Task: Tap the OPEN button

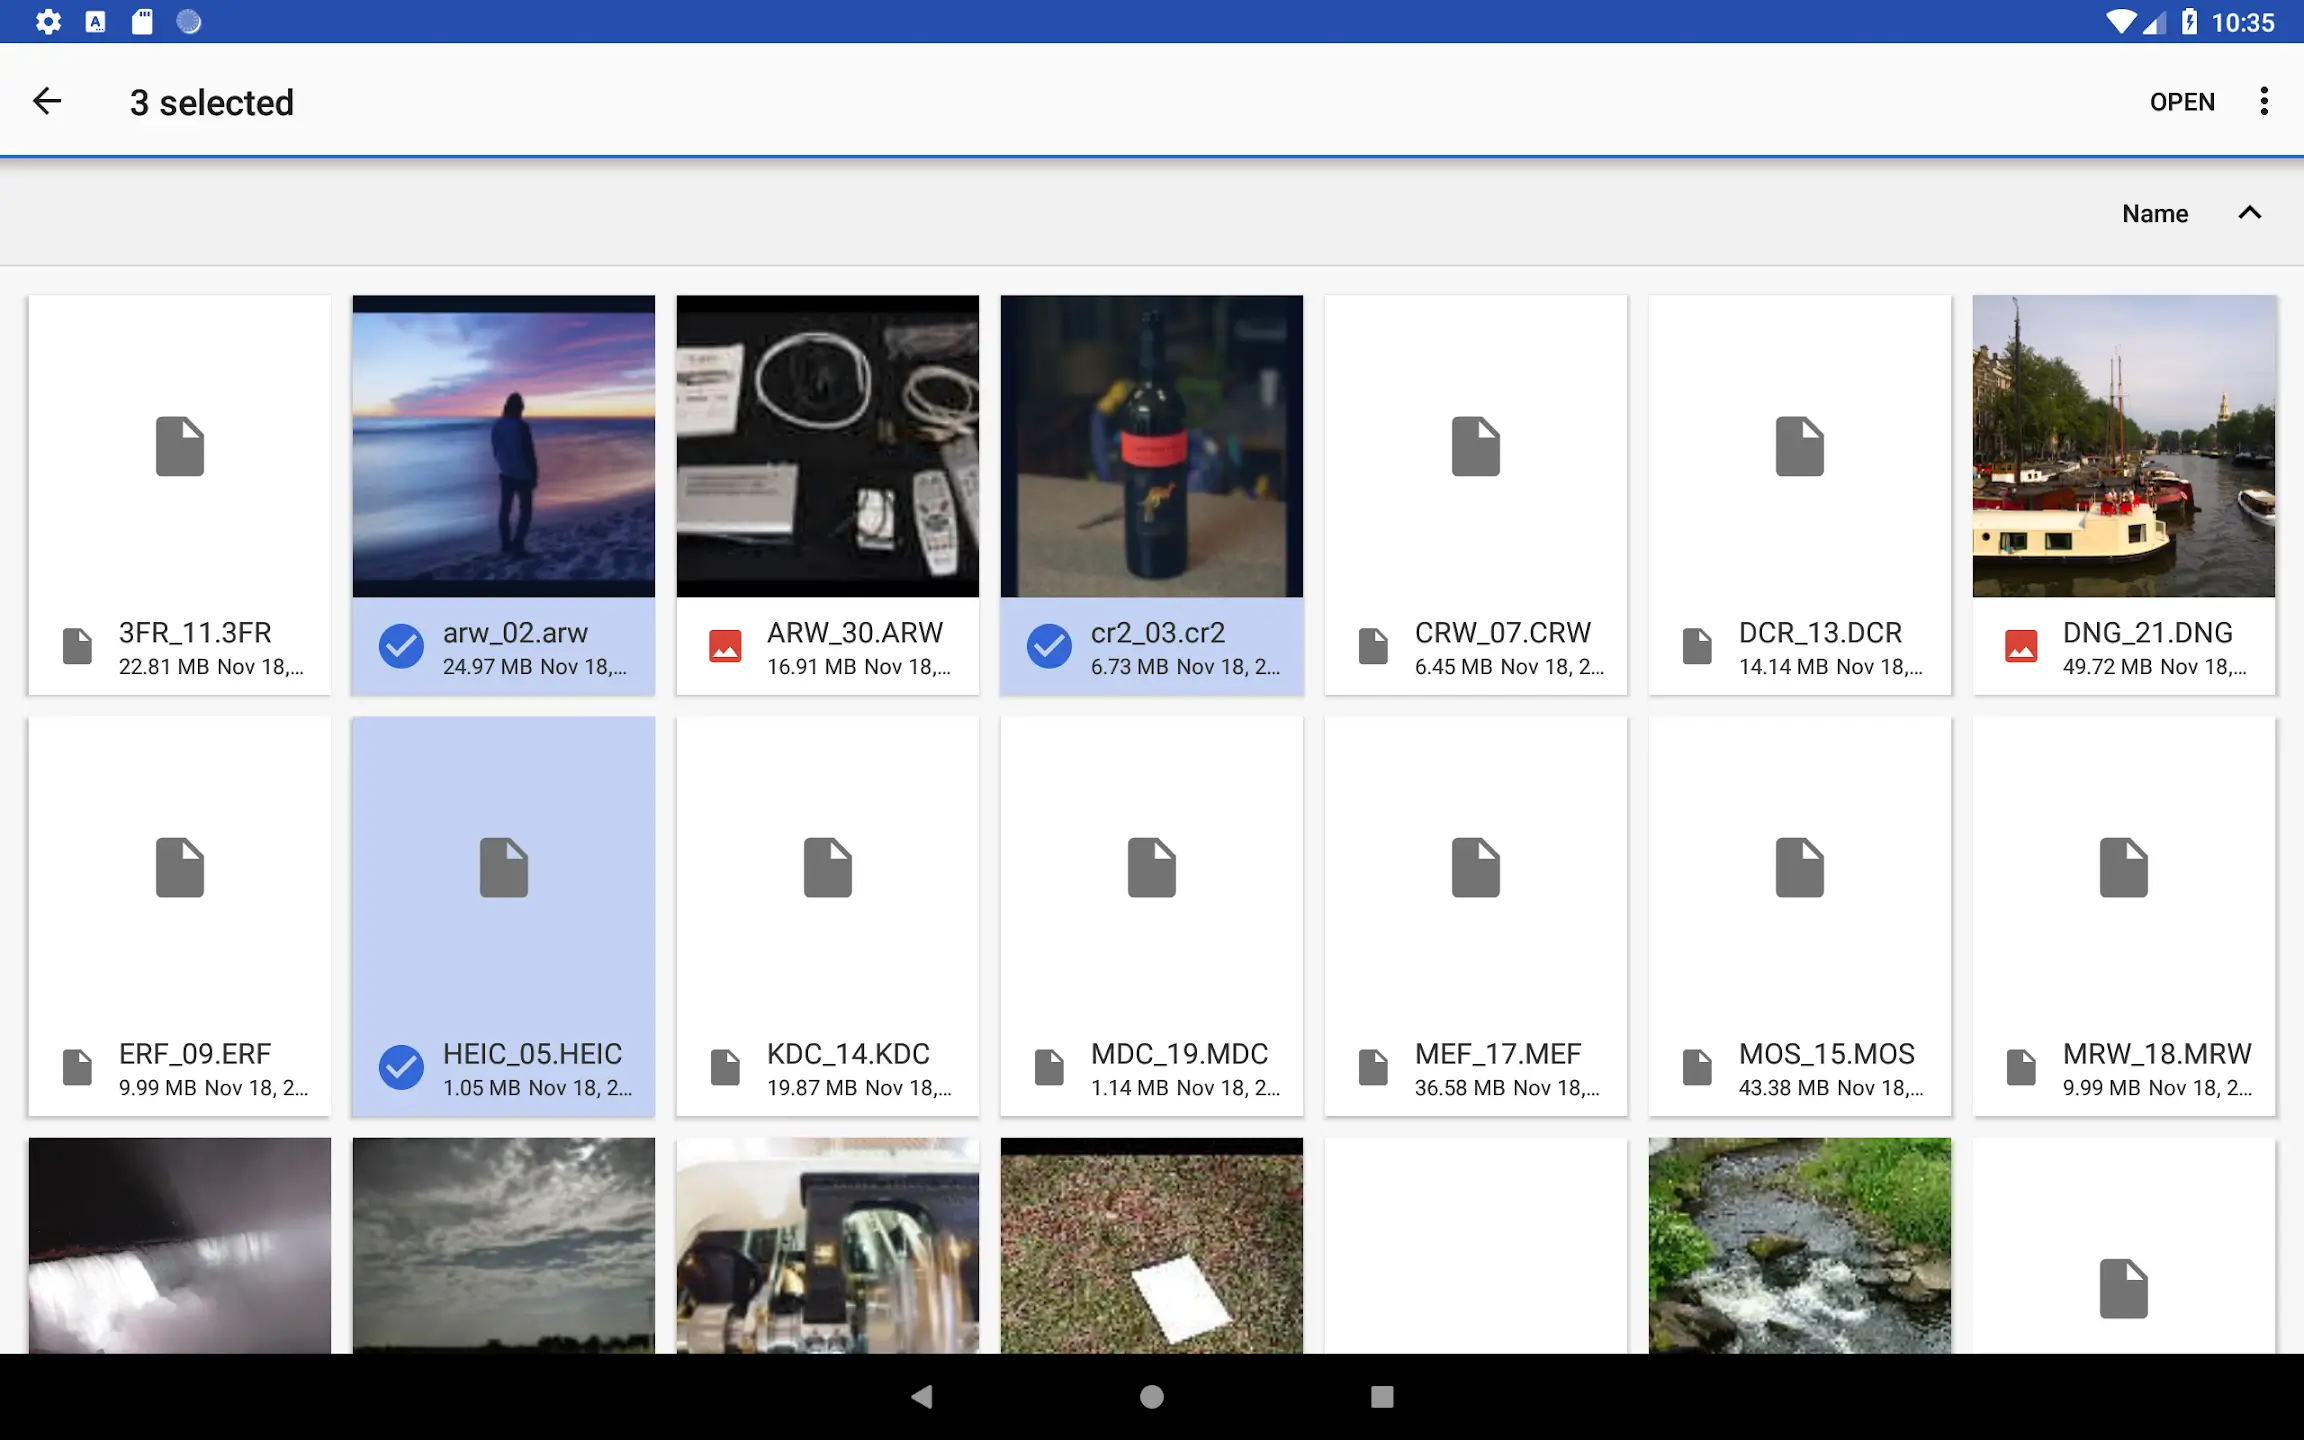Action: pos(2182,101)
